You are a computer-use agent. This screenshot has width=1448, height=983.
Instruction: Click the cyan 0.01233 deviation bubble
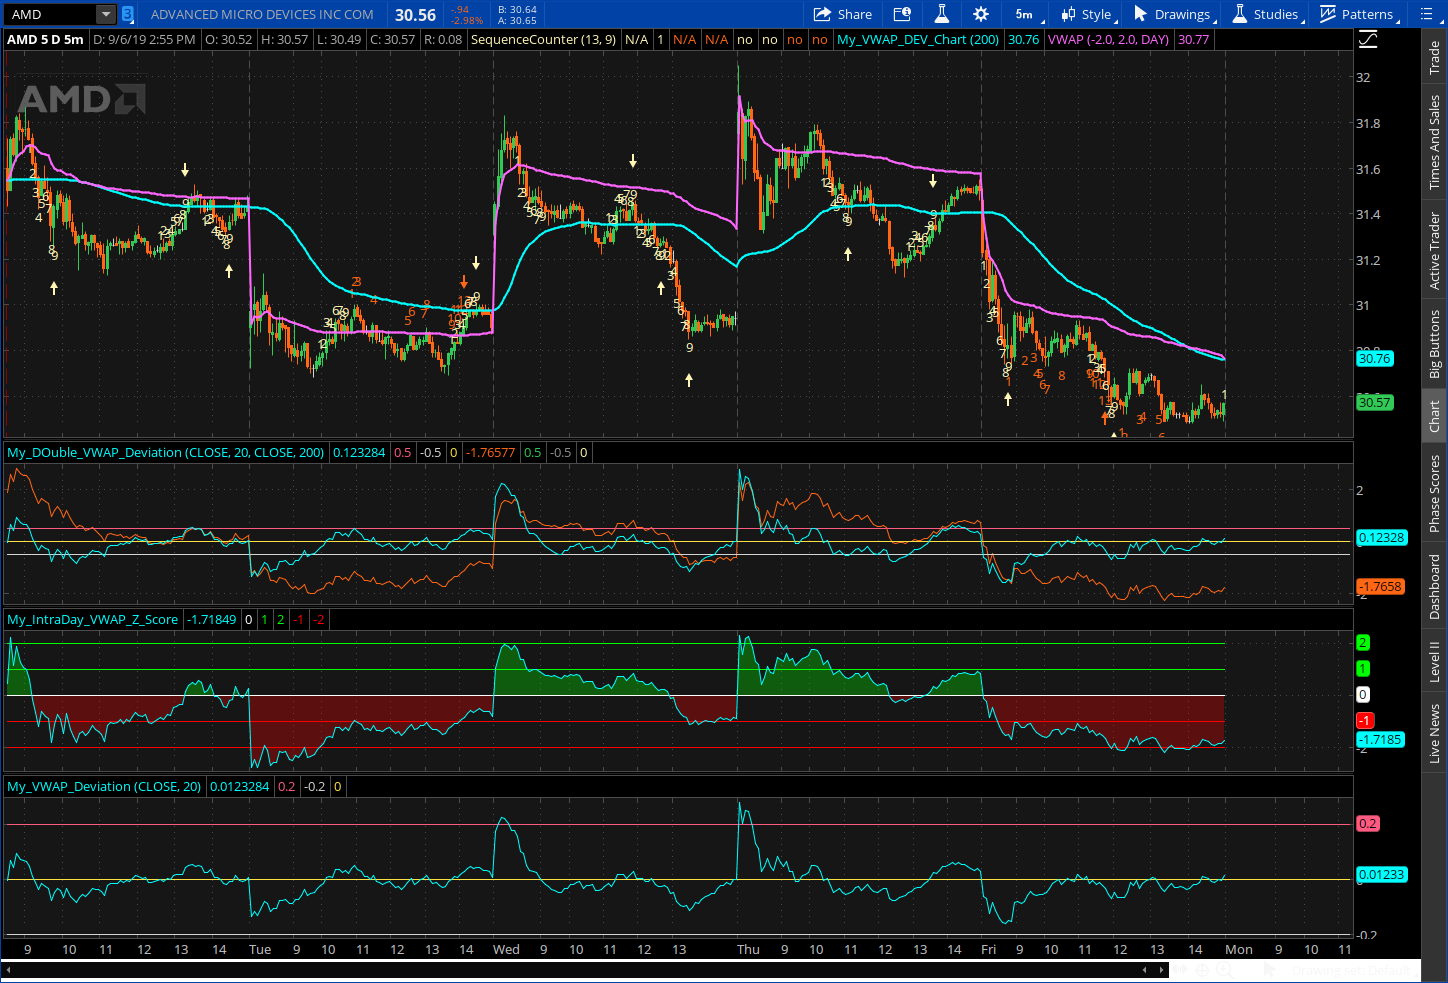1381,875
